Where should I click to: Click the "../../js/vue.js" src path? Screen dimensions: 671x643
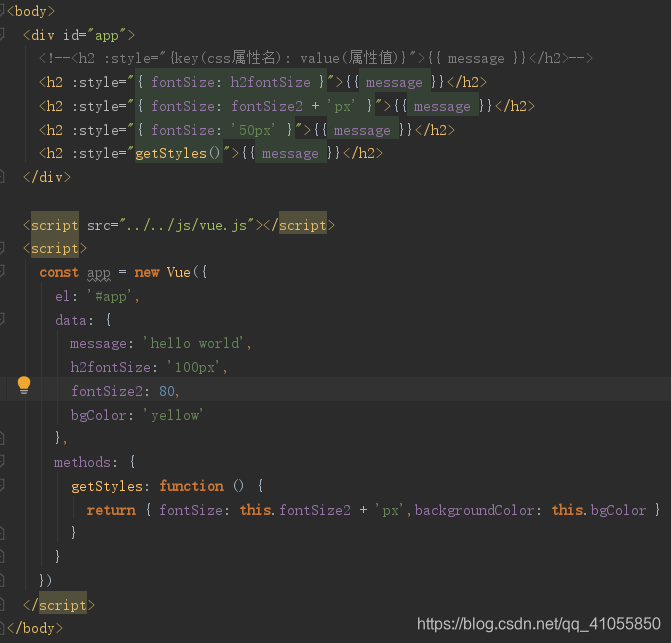coord(186,225)
